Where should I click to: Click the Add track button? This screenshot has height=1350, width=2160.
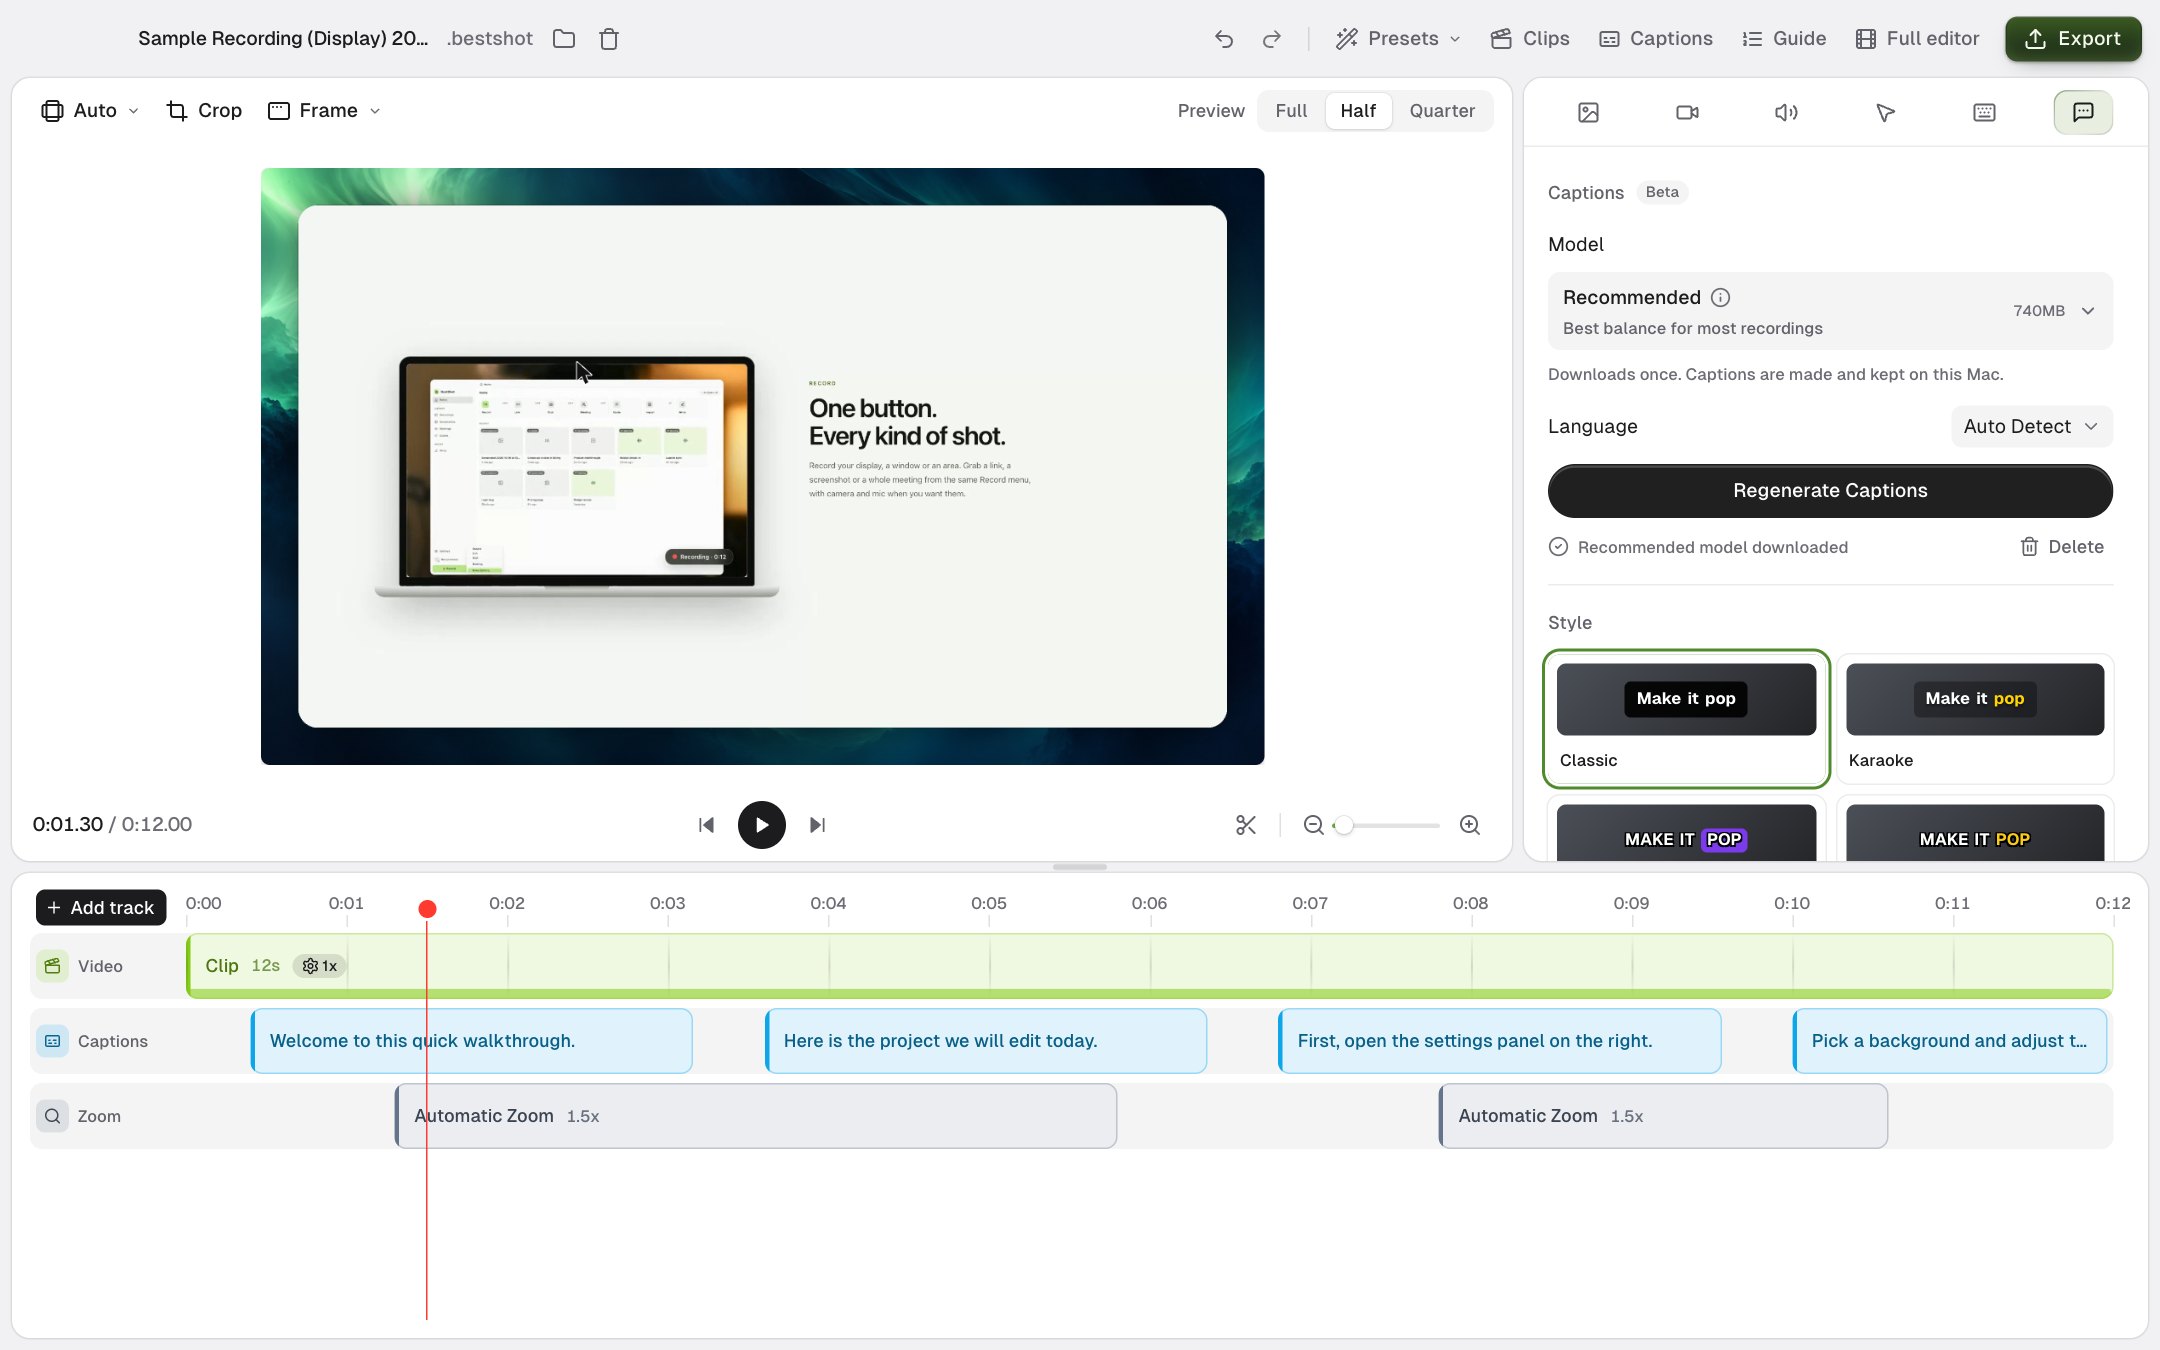[101, 908]
